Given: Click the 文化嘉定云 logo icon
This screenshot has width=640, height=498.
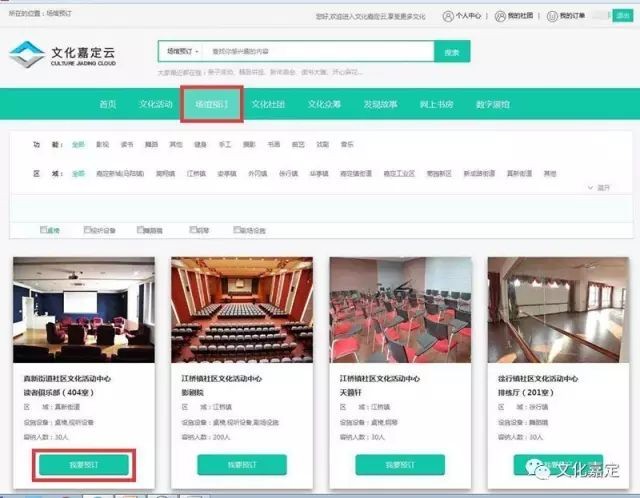Looking at the screenshot, I should pyautogui.click(x=27, y=55).
